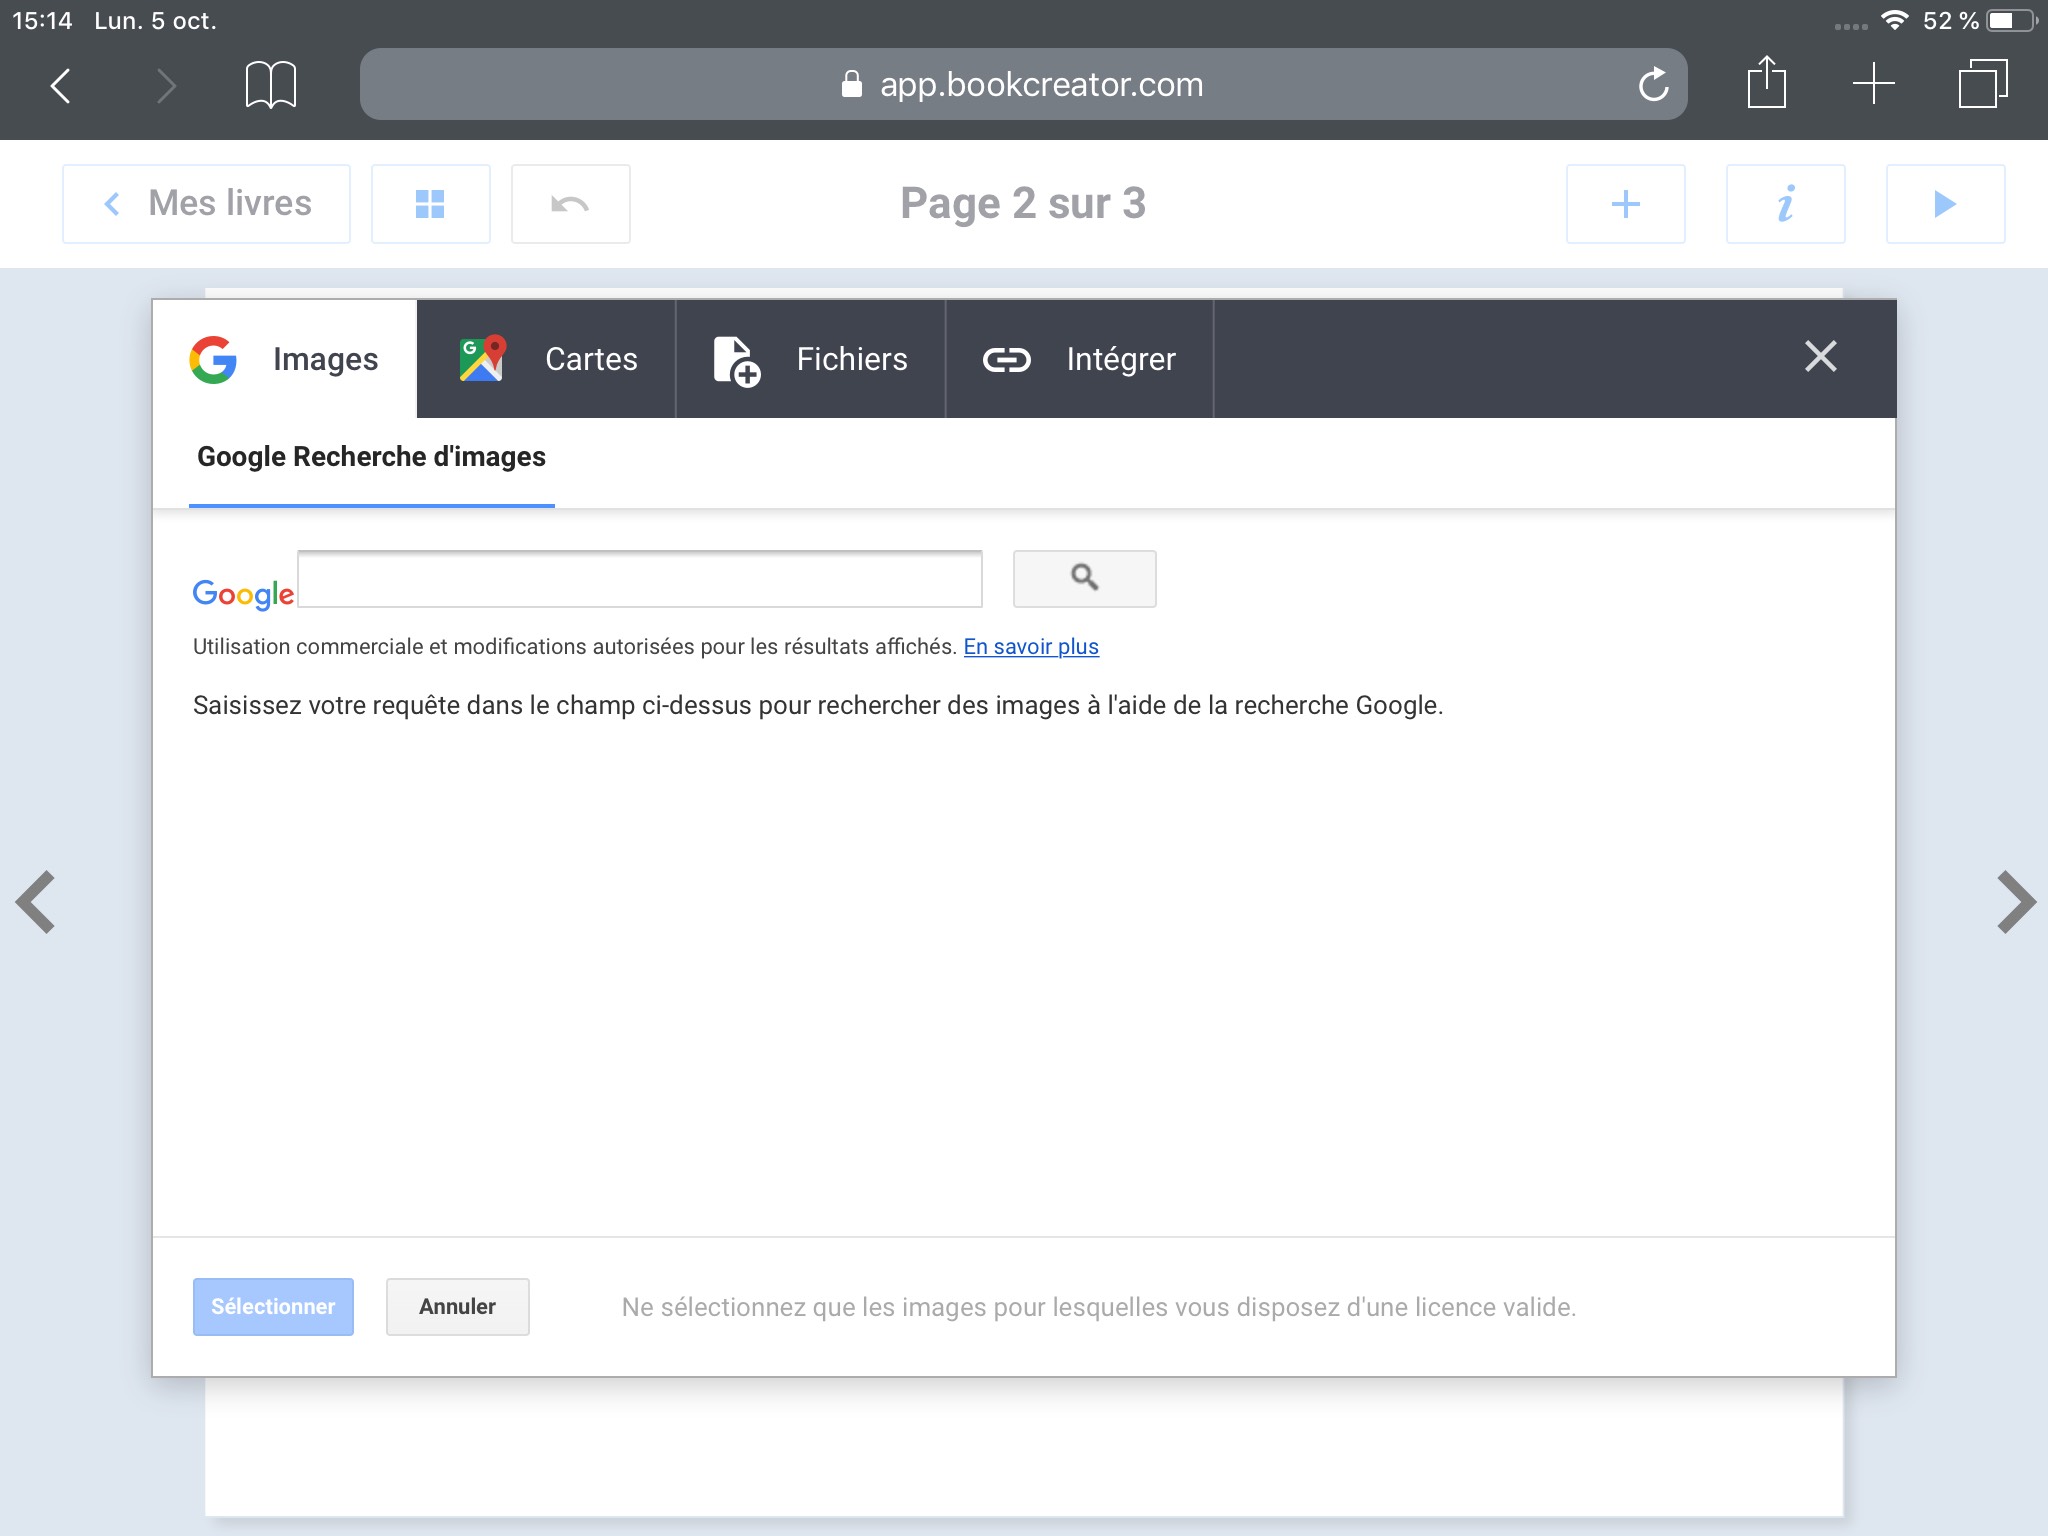Focus the Google image search field
This screenshot has height=1536, width=2048.
coord(640,579)
